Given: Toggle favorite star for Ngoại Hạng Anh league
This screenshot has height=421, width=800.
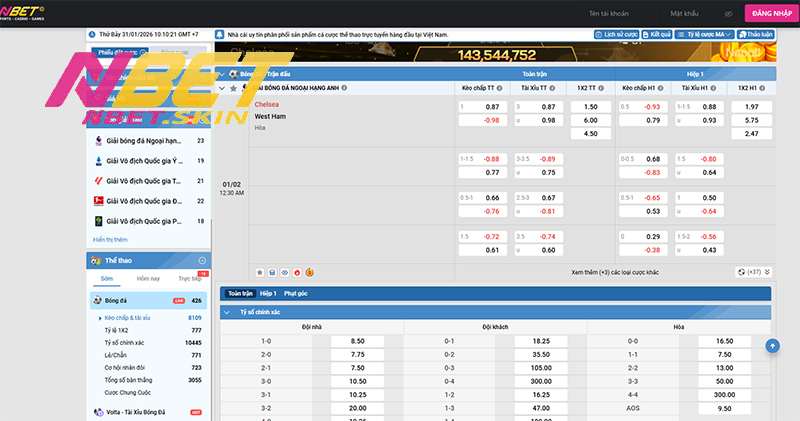Looking at the screenshot, I should point(234,88).
